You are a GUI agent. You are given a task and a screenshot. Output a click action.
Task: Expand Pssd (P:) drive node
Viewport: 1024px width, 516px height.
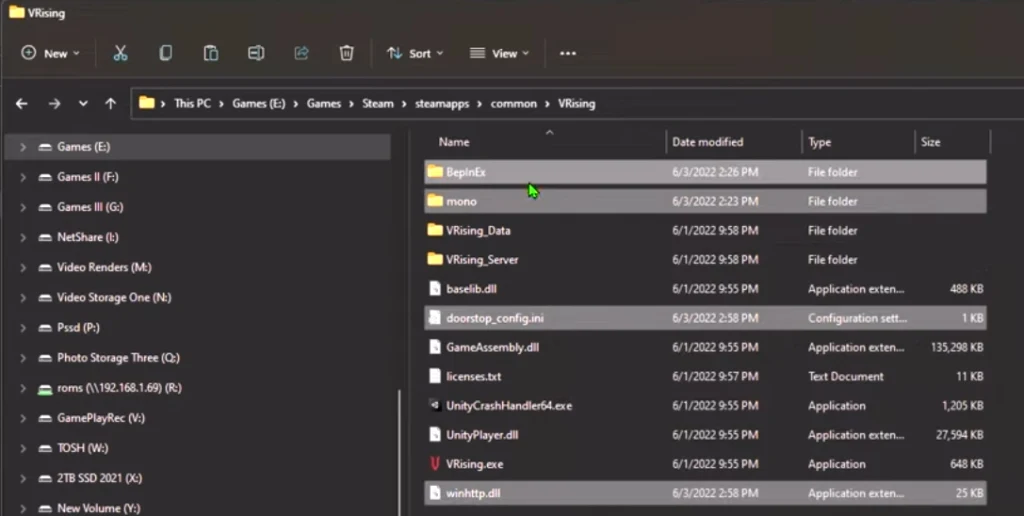(x=23, y=328)
